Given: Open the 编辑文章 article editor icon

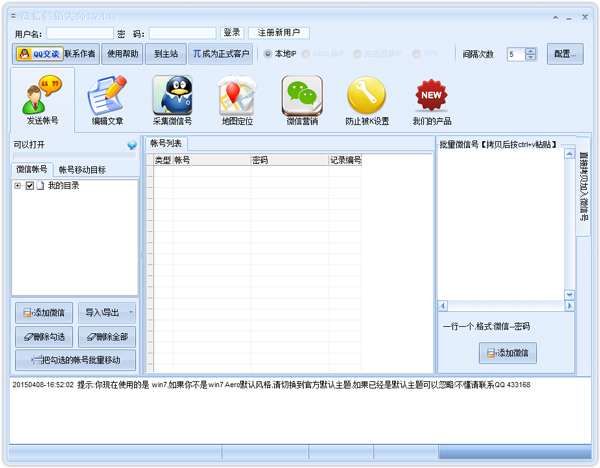Looking at the screenshot, I should (x=107, y=100).
